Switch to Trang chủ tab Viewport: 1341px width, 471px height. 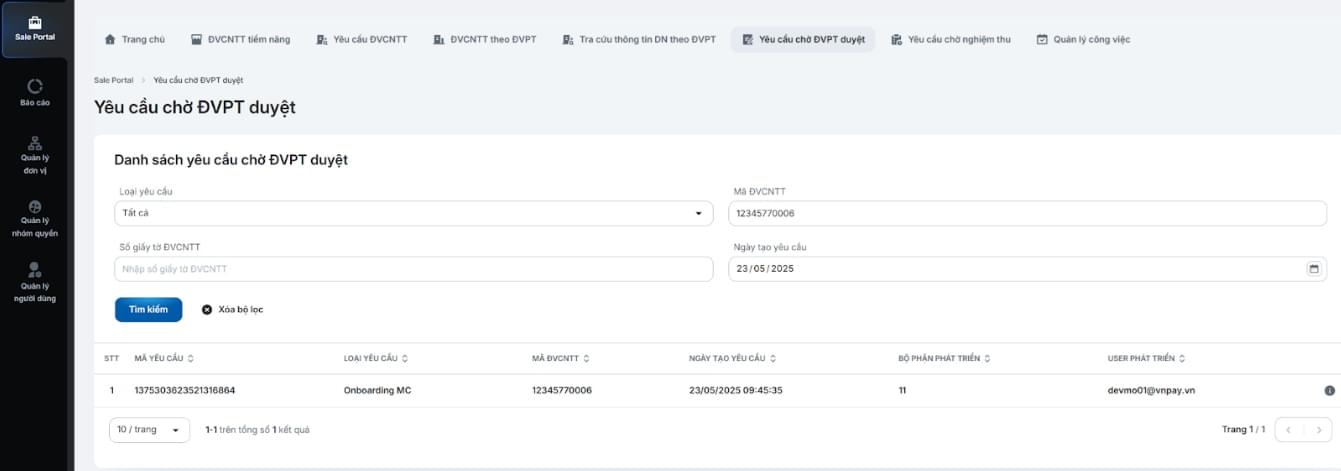135,39
